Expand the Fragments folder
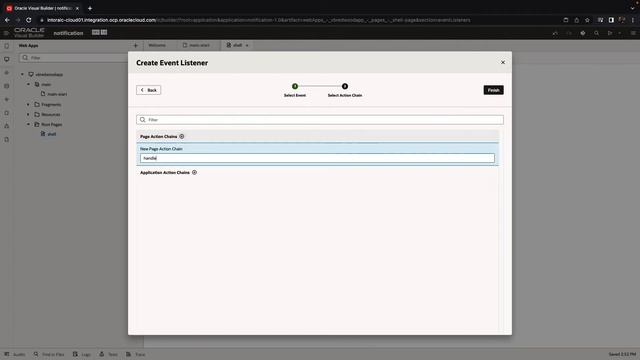 point(29,104)
